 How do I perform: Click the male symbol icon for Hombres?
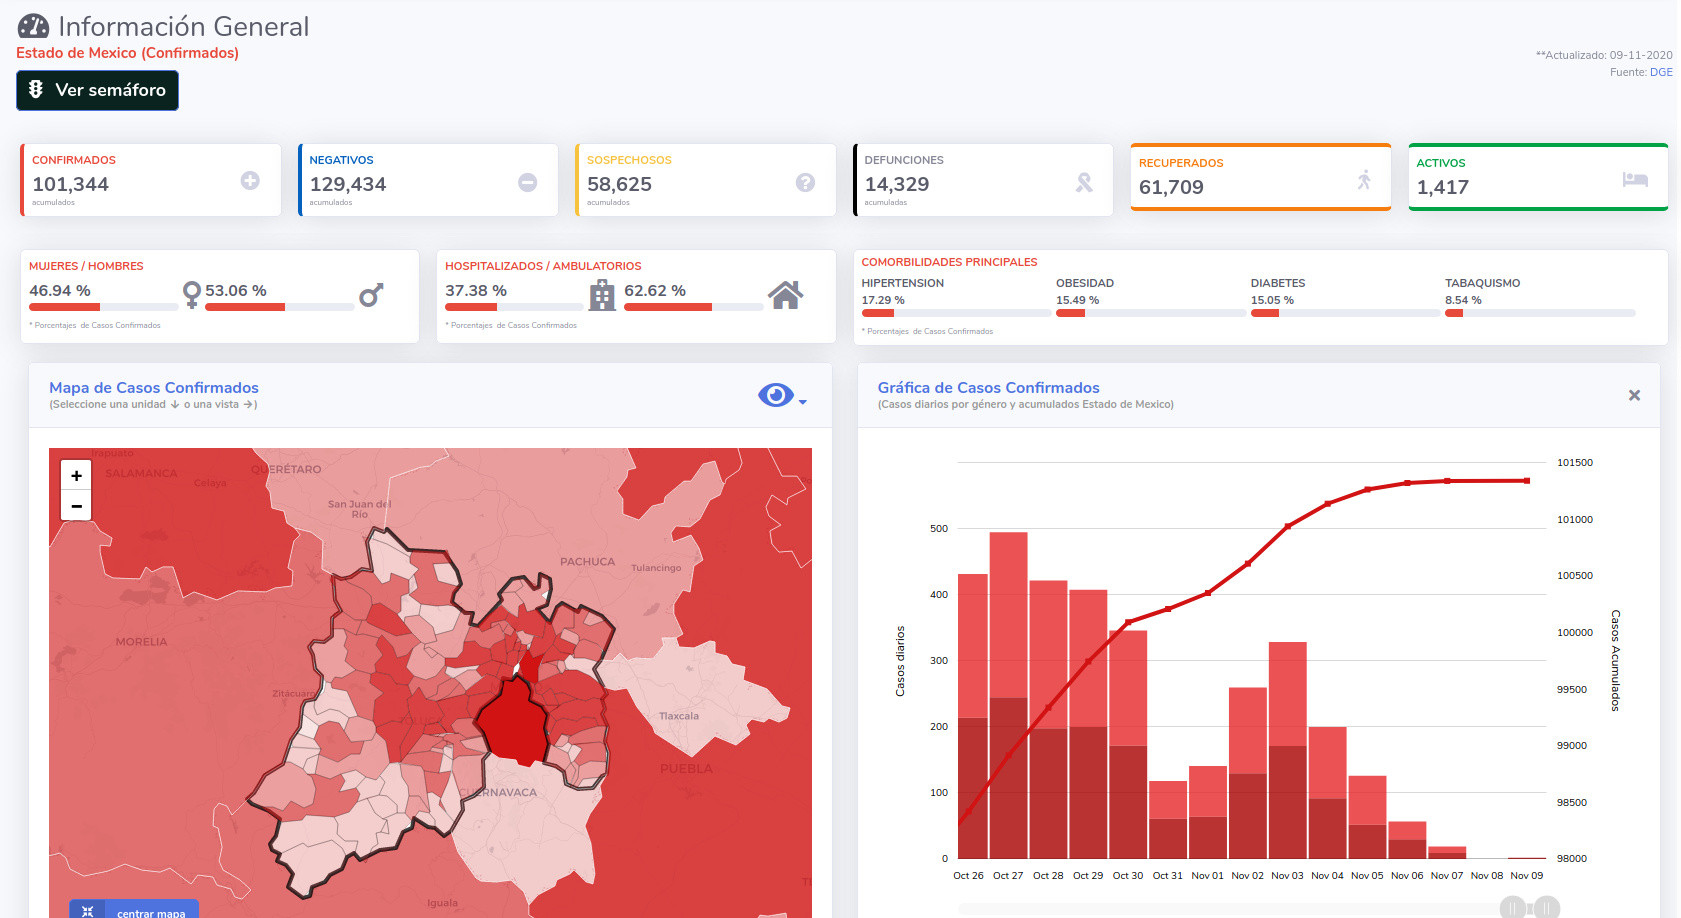pyautogui.click(x=371, y=295)
